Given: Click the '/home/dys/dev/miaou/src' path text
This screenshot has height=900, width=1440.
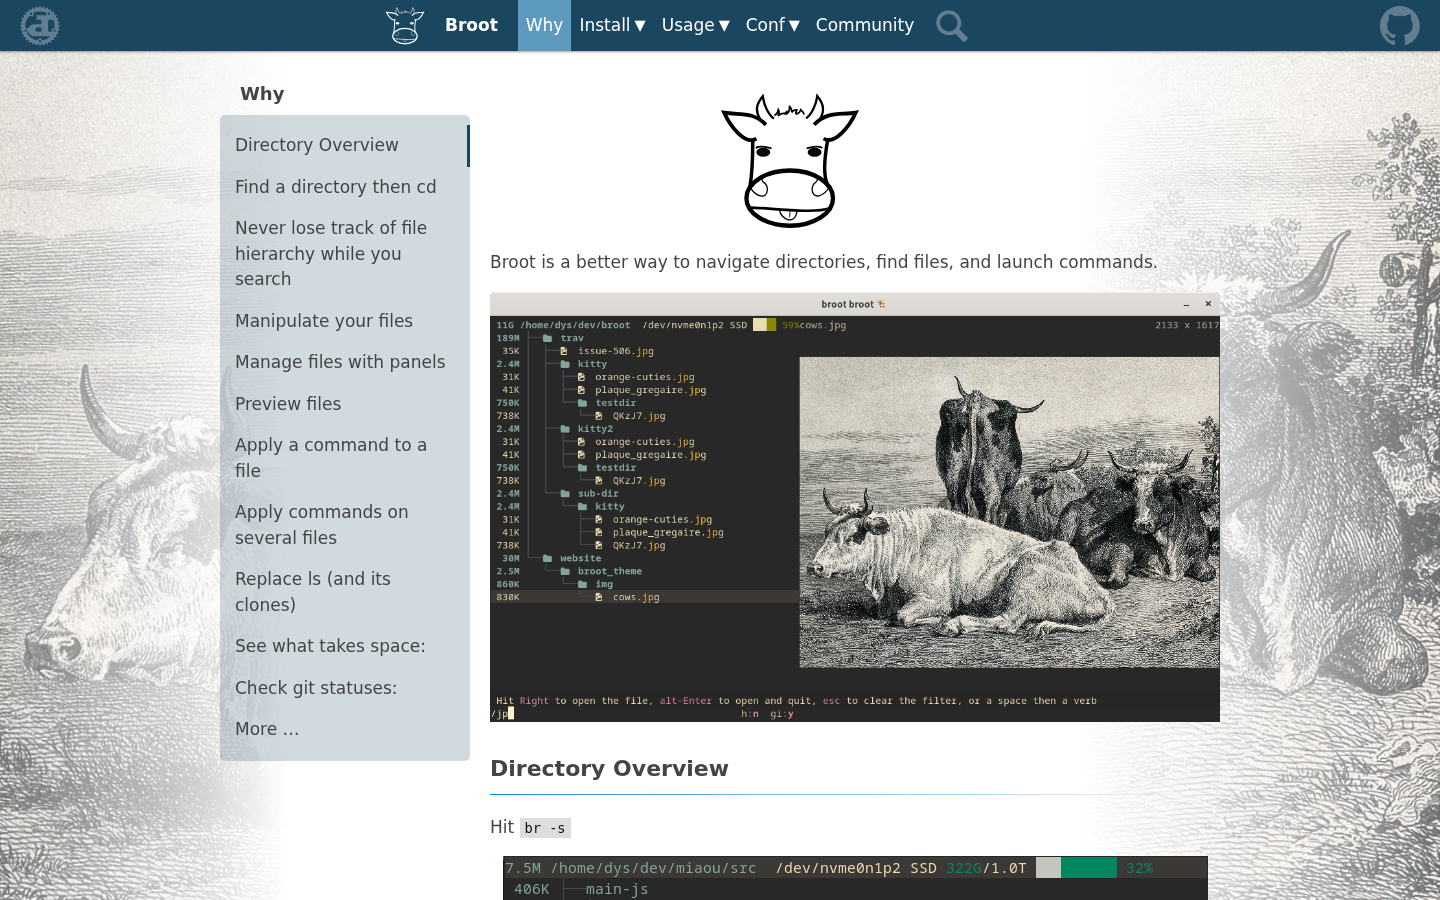Looking at the screenshot, I should point(653,868).
